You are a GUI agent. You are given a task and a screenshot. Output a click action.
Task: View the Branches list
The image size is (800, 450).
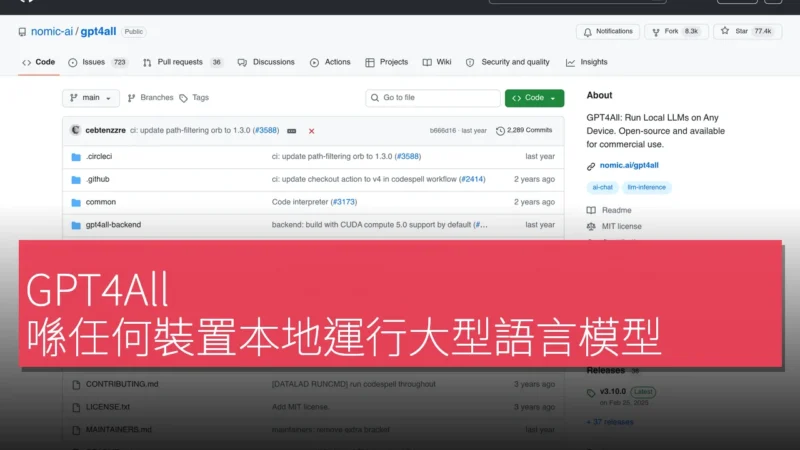151,98
